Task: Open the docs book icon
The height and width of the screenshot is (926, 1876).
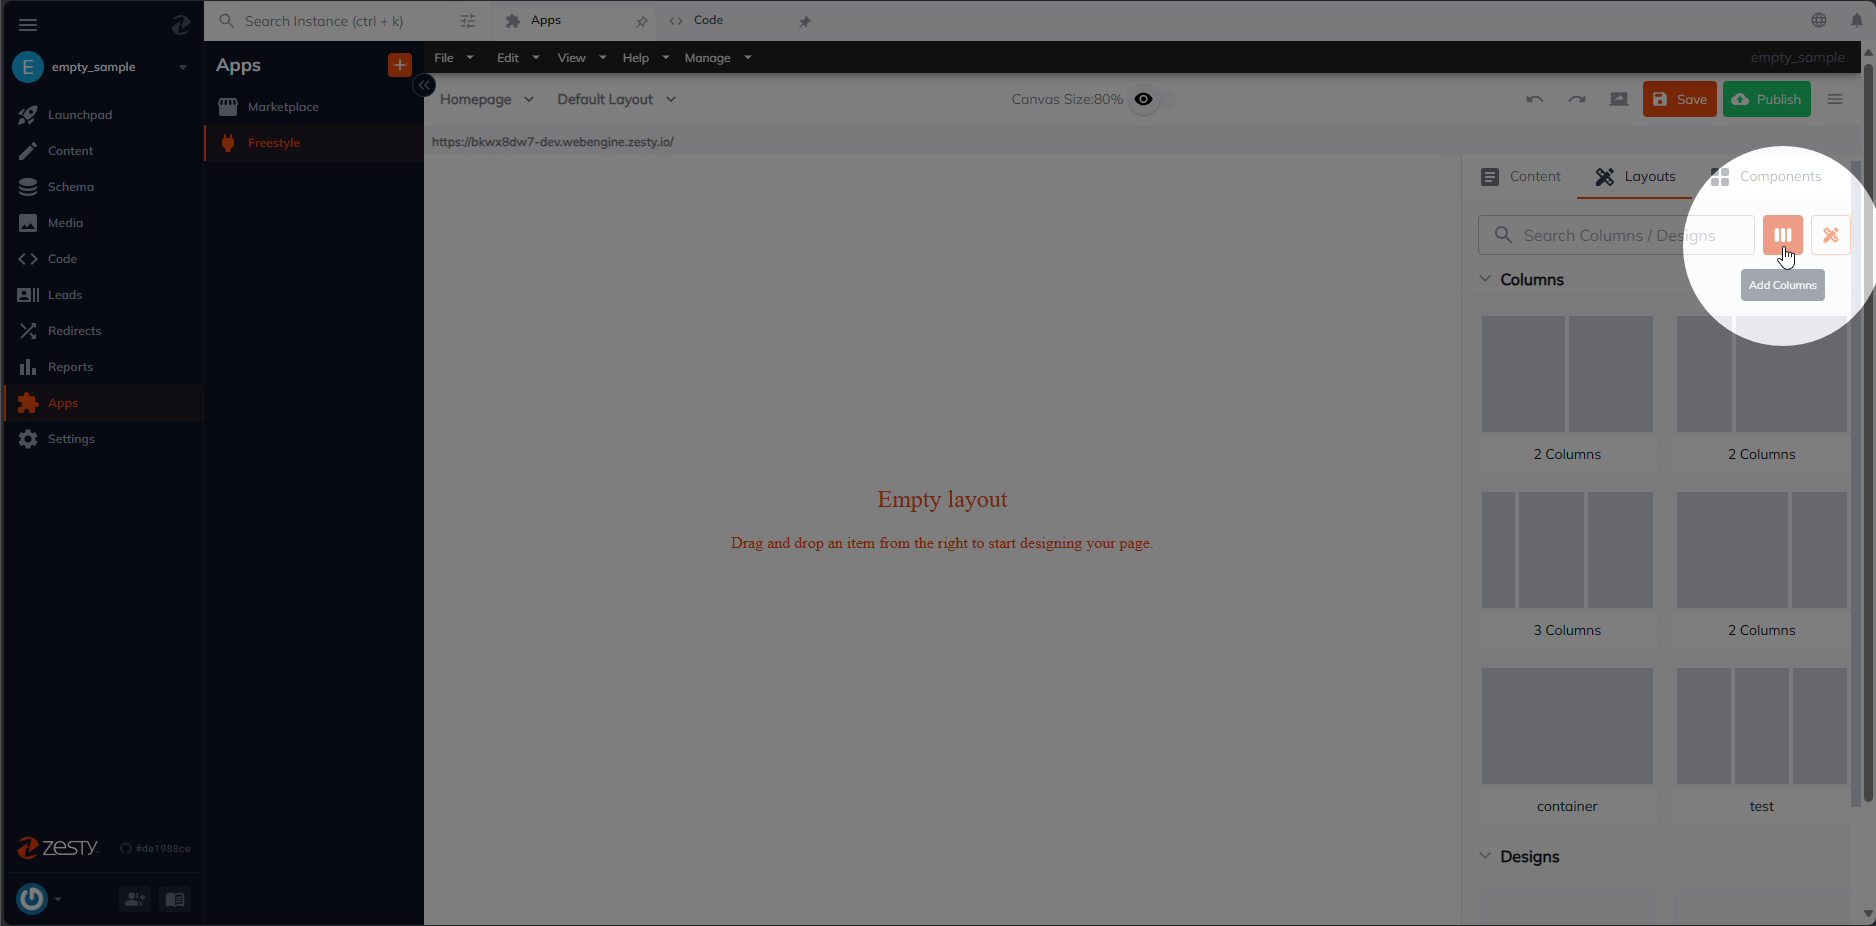Action: pyautogui.click(x=175, y=899)
